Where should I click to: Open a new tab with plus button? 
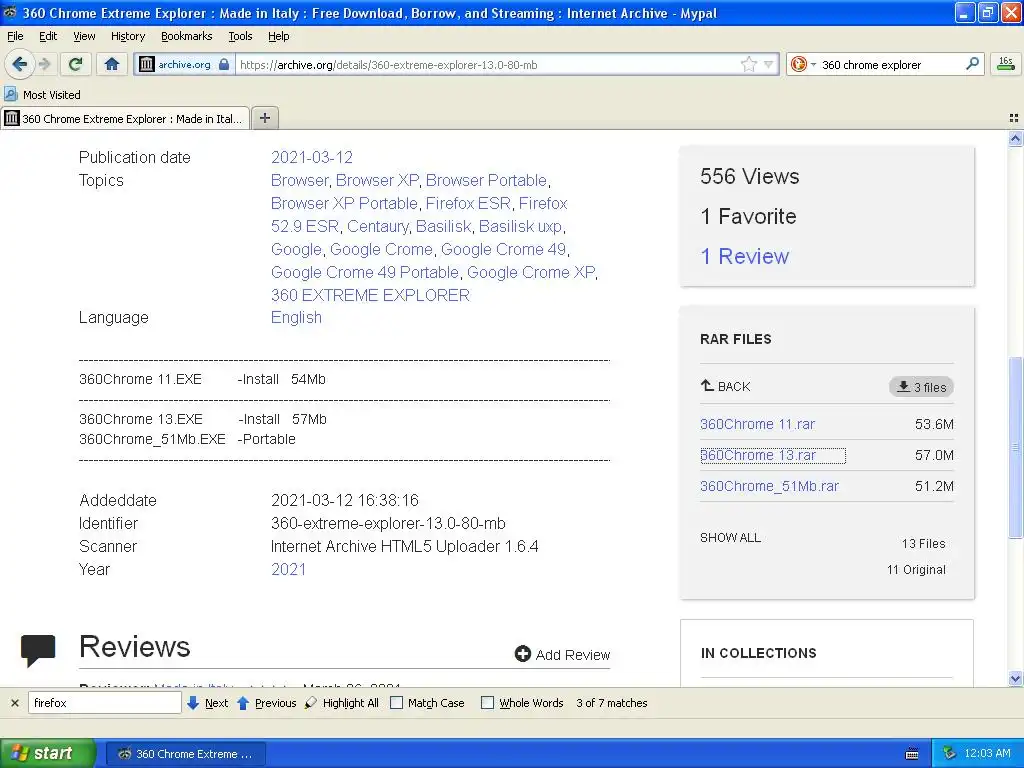(264, 118)
